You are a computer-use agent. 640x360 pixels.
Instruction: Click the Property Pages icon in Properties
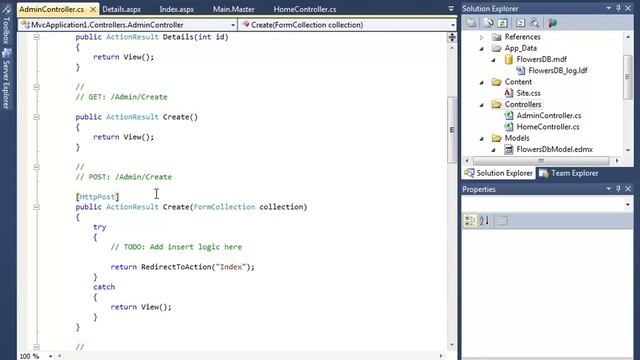click(x=502, y=221)
